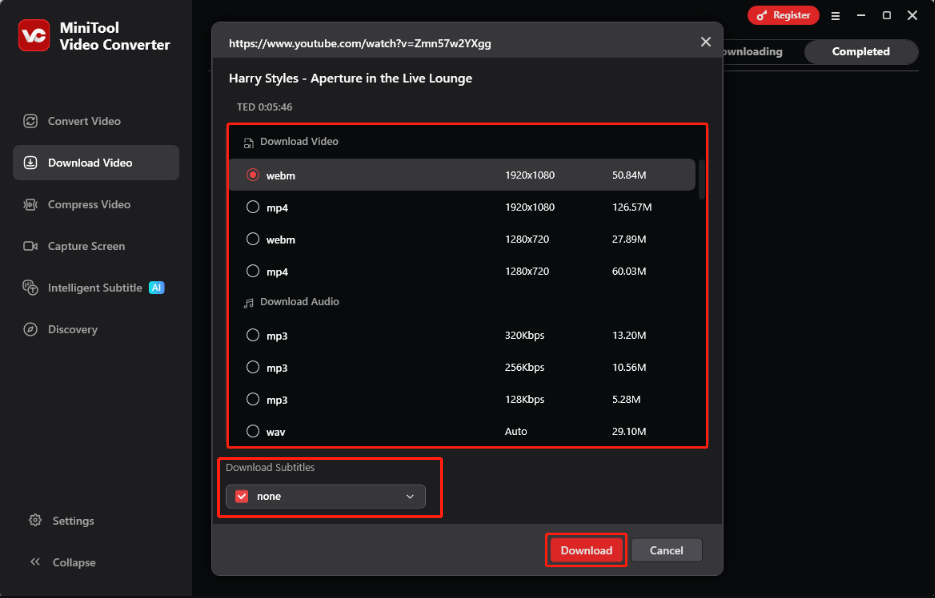Select wav Auto radio button
Image resolution: width=935 pixels, height=598 pixels.
(253, 431)
